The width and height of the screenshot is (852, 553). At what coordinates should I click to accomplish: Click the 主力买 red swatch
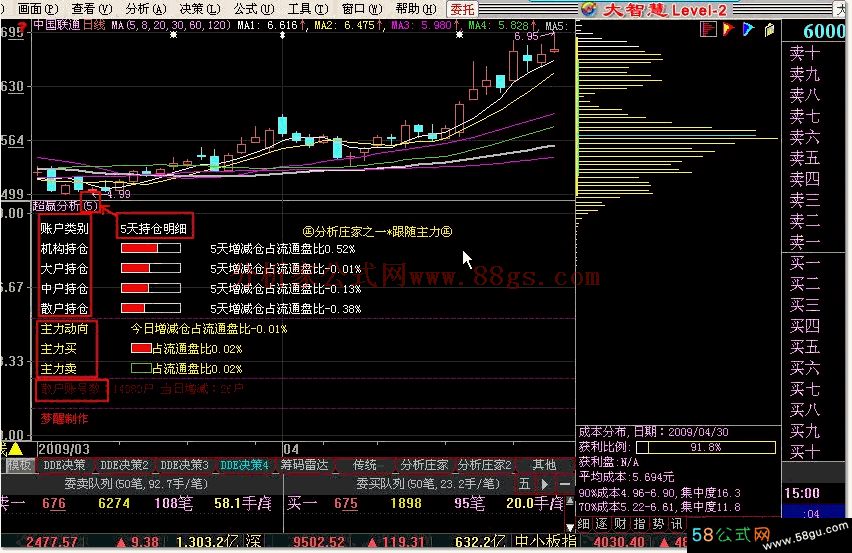(141, 348)
